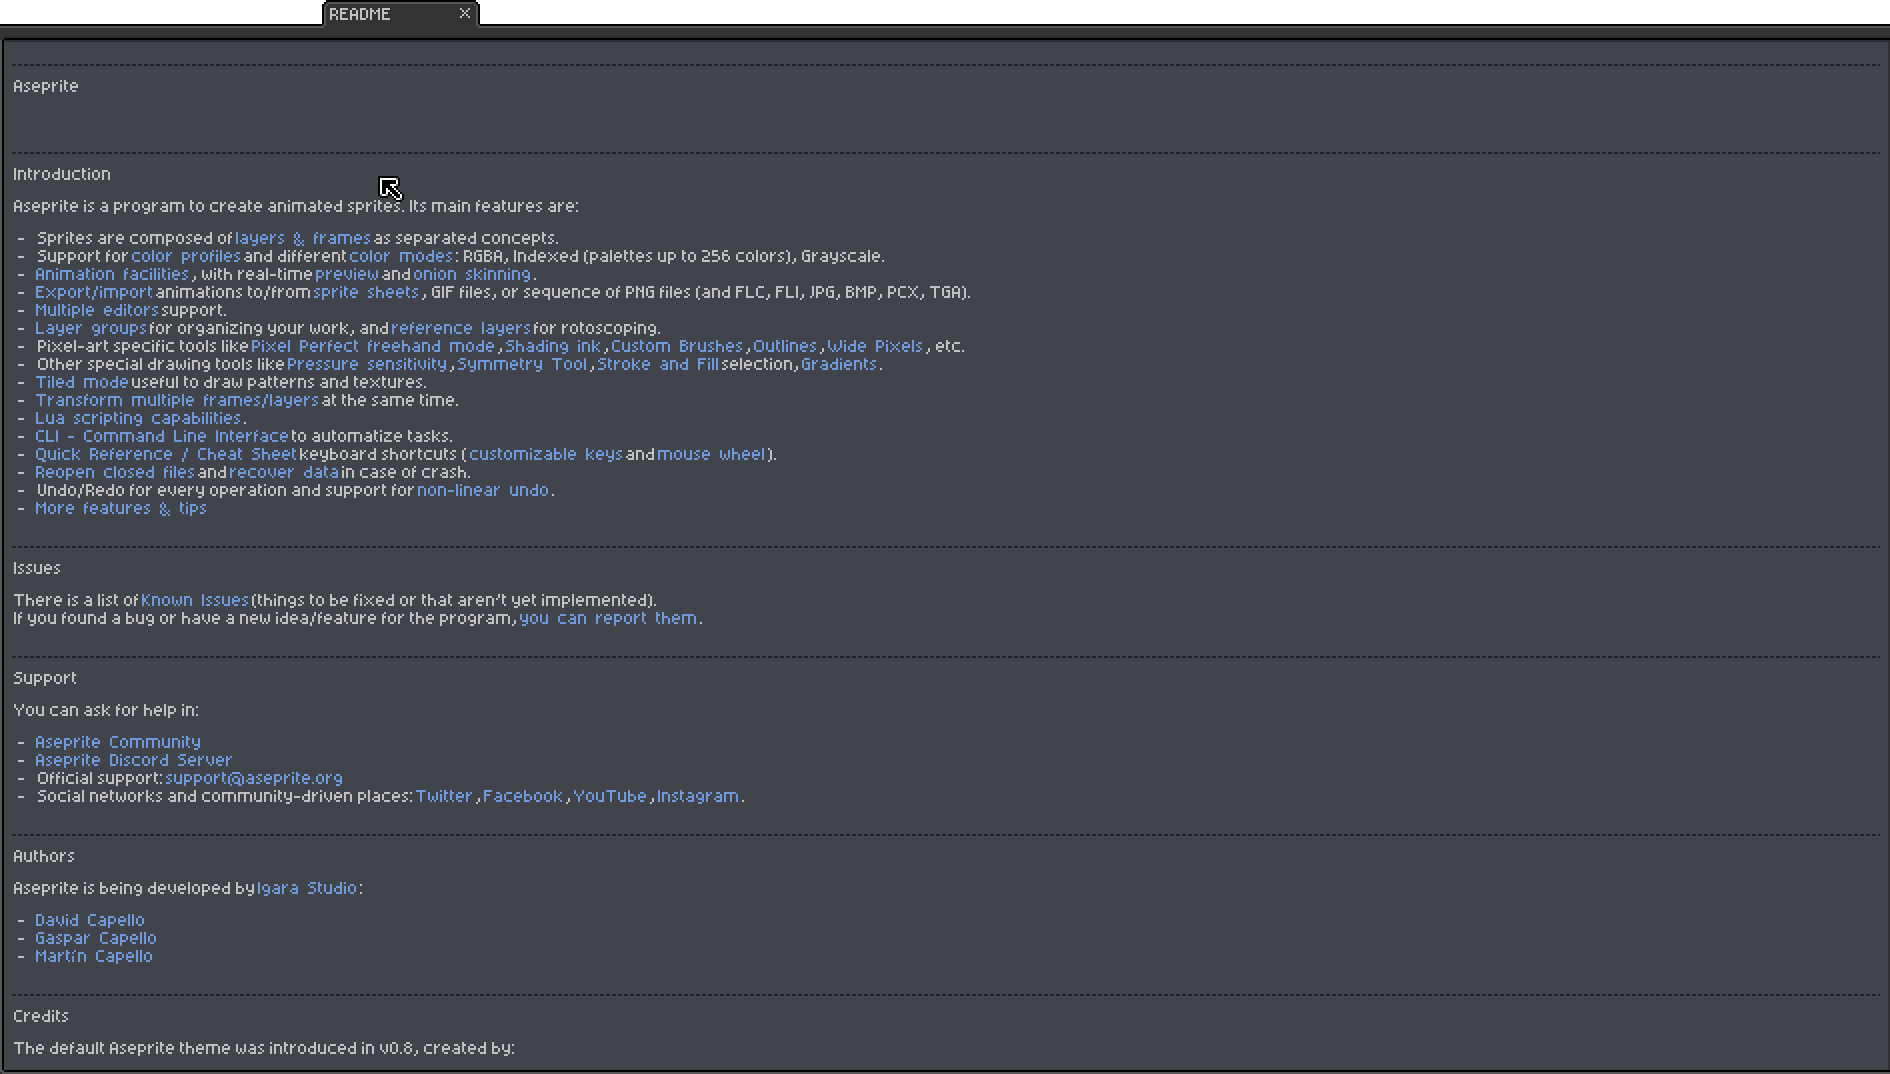The width and height of the screenshot is (1890, 1074).
Task: Open the Multiple editors link
Action: click(97, 310)
